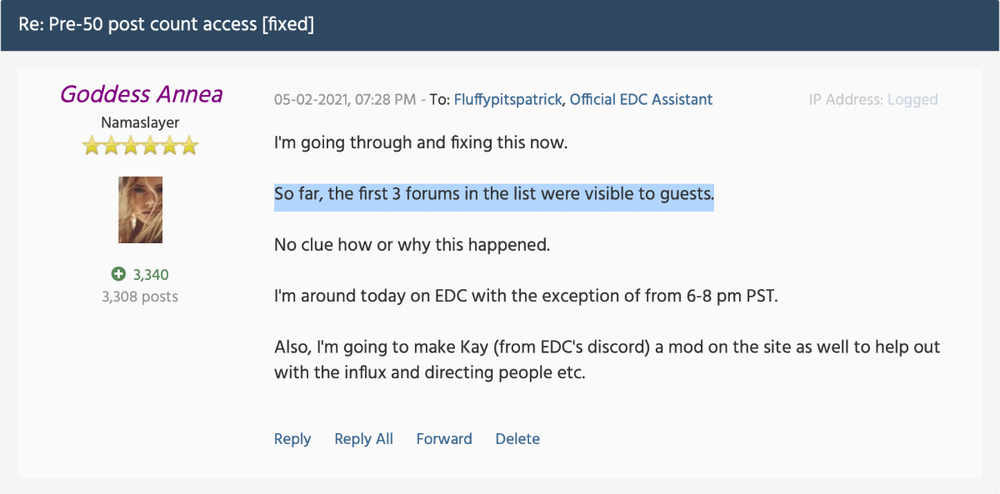Click the gold star rating row
The width and height of the screenshot is (1000, 494).
coord(140,146)
